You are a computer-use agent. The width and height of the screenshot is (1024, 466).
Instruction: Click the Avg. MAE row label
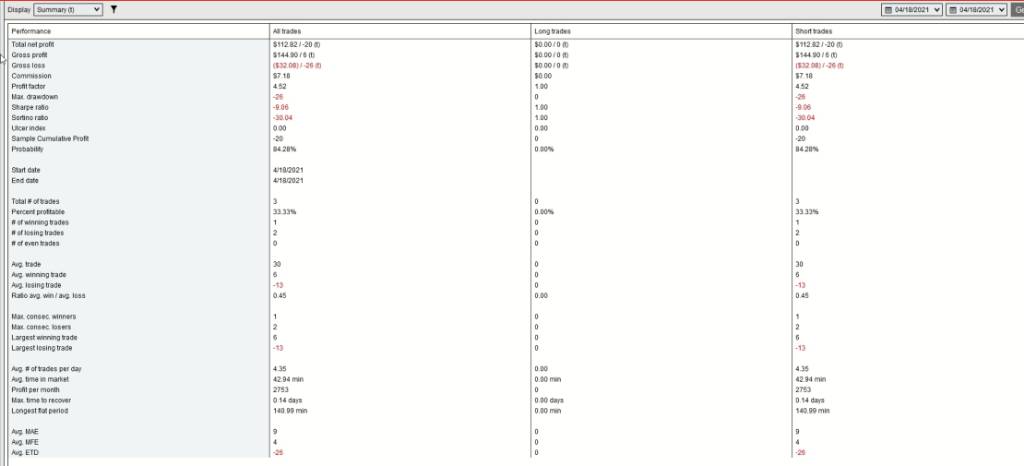25,431
